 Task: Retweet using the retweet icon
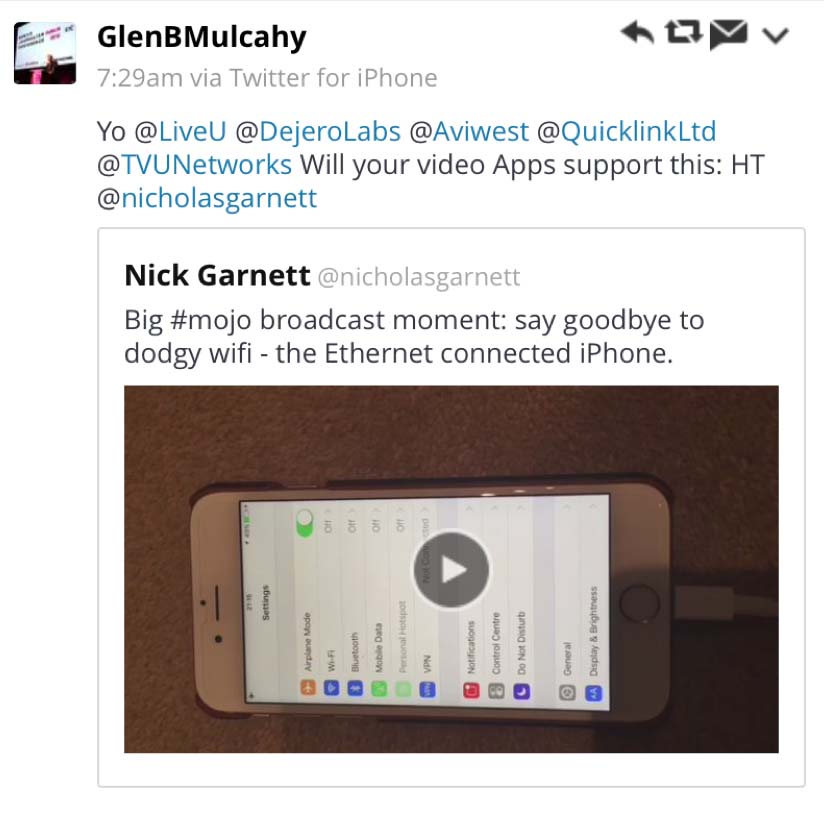pos(683,32)
